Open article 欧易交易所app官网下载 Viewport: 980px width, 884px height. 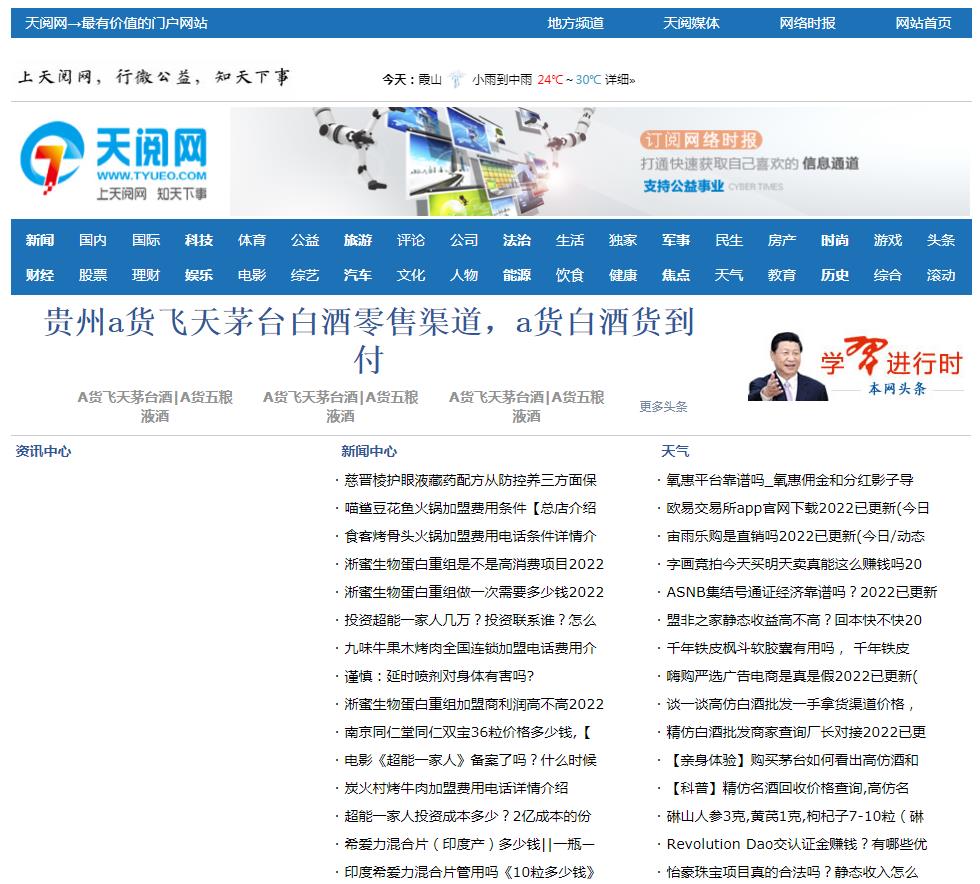pos(798,508)
